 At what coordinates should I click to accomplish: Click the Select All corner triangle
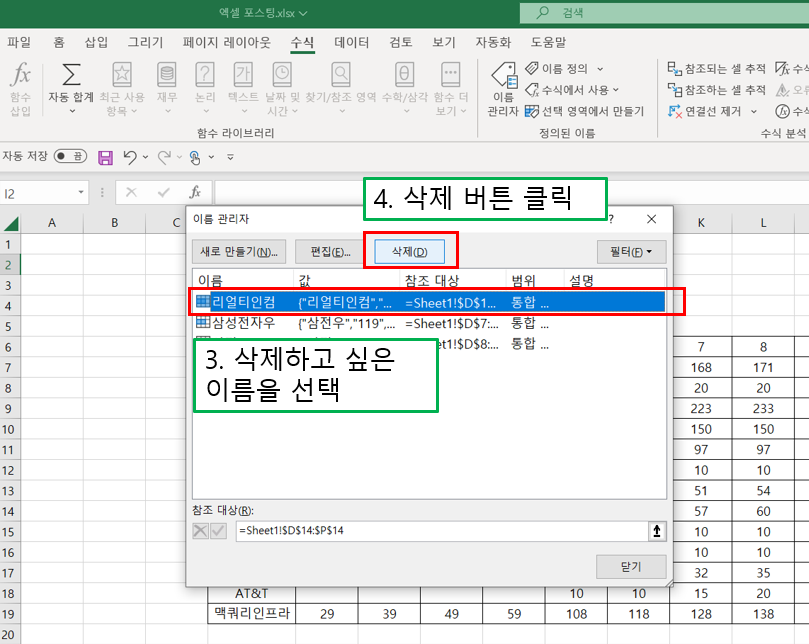(11, 223)
